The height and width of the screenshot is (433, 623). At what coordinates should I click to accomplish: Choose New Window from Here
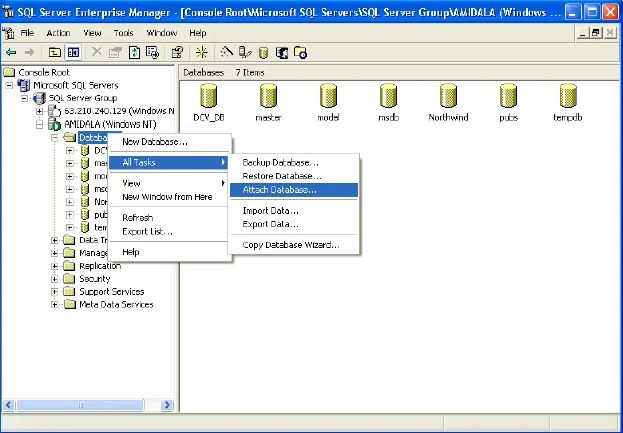pyautogui.click(x=170, y=197)
